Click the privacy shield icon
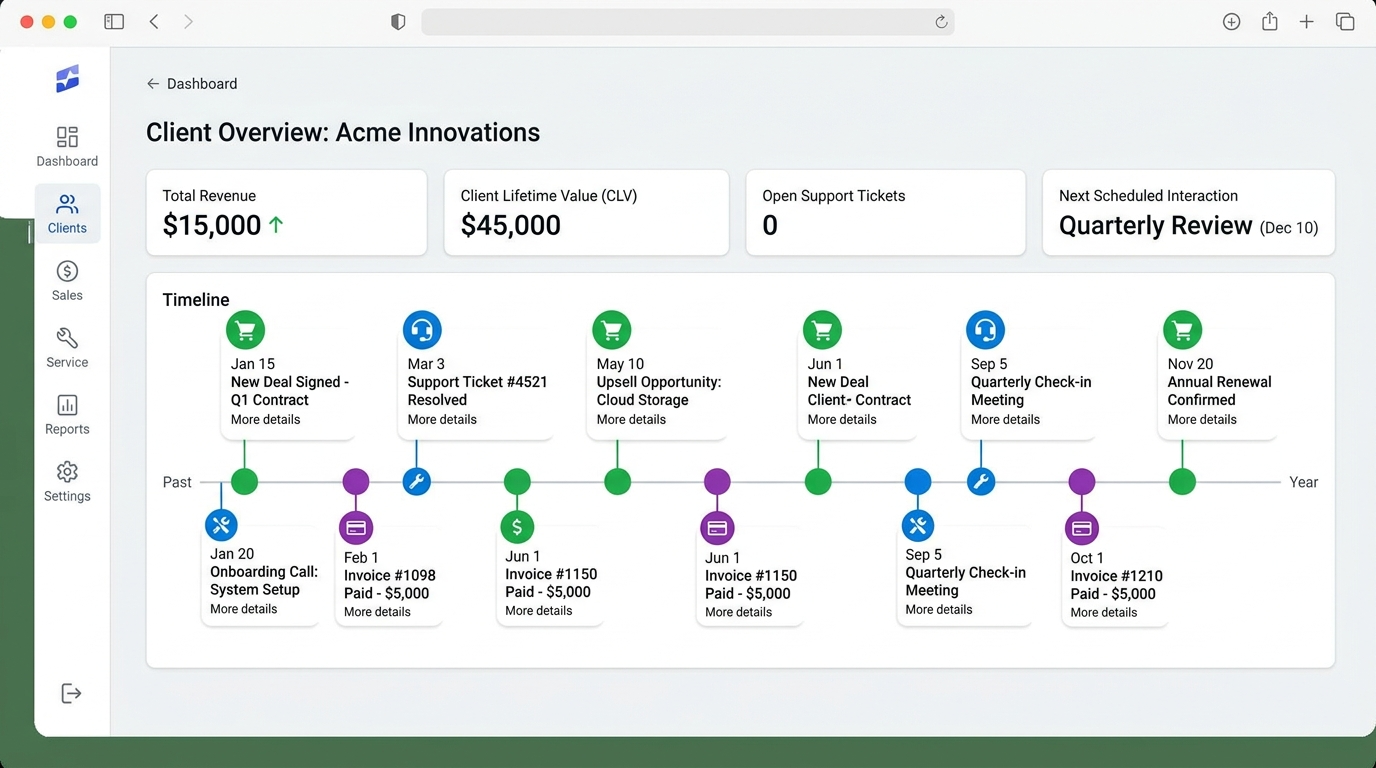The height and width of the screenshot is (768, 1376). coord(398,22)
